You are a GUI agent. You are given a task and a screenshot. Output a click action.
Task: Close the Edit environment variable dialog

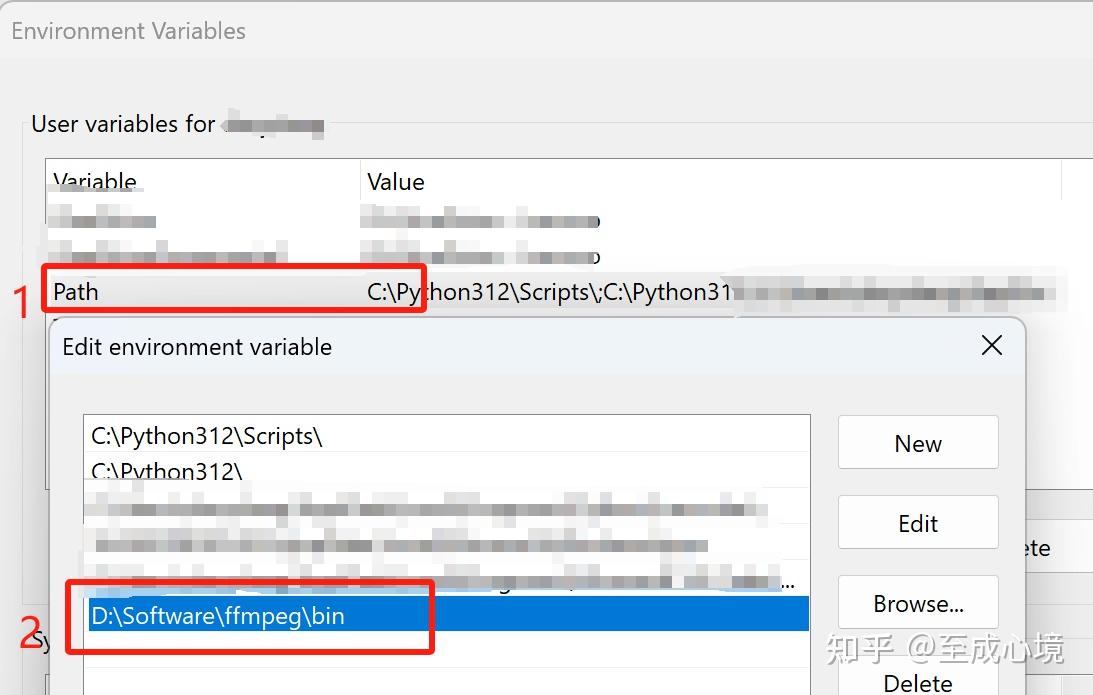click(991, 345)
